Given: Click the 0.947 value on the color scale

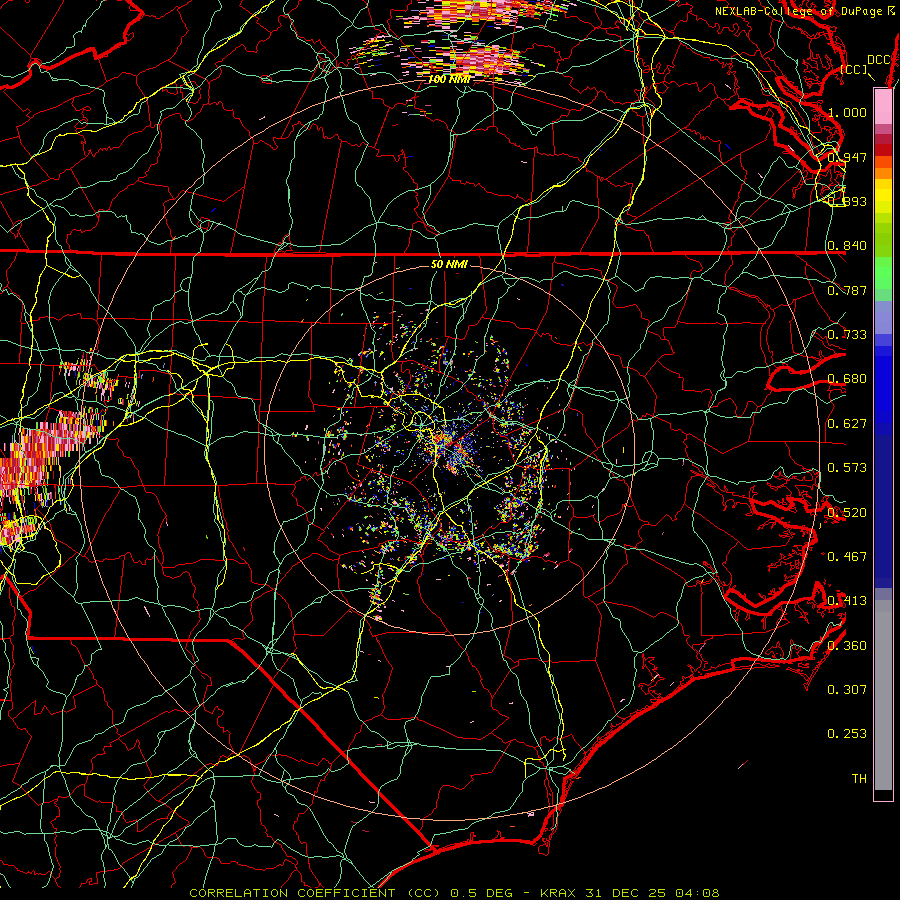Looking at the screenshot, I should click(847, 157).
